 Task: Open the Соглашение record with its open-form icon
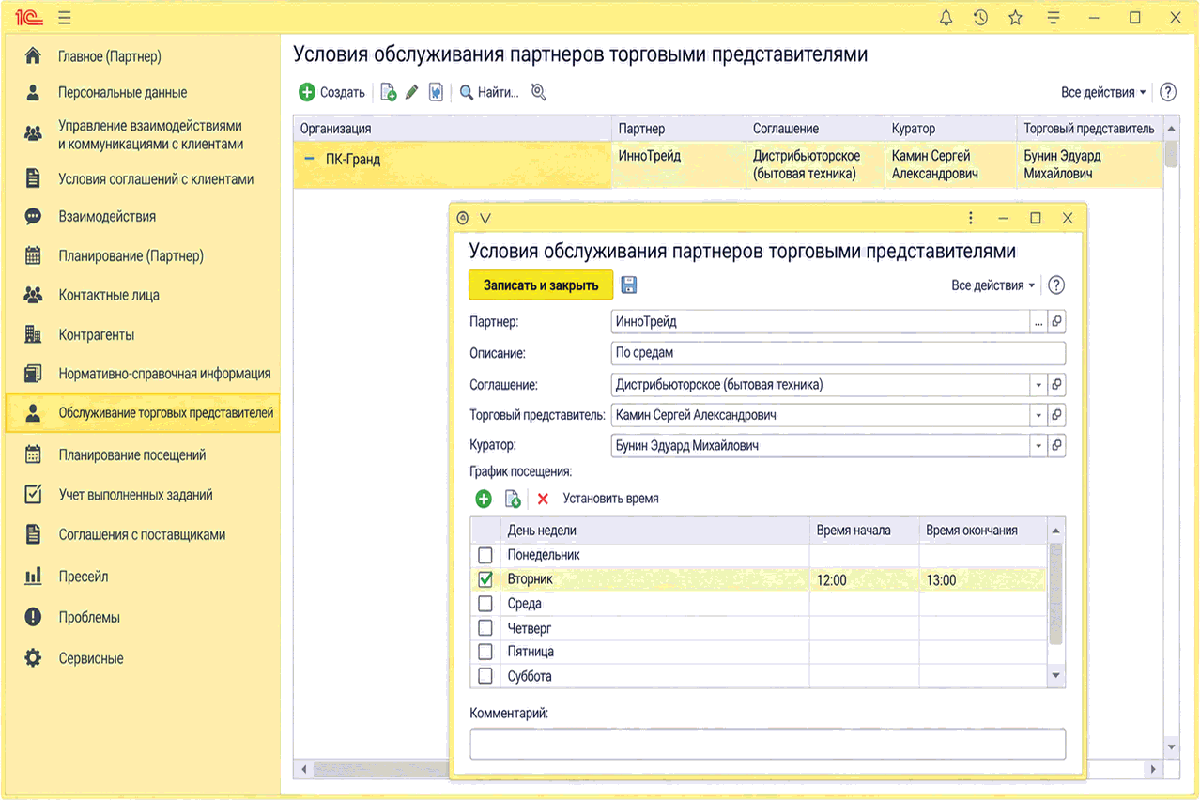[1057, 384]
